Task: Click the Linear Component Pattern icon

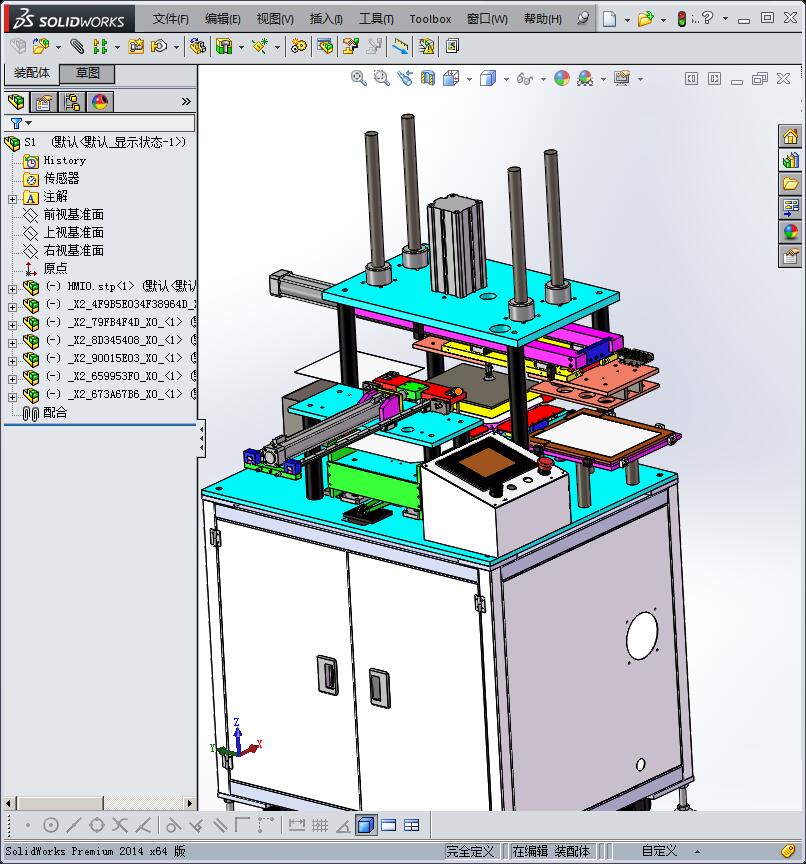Action: 100,46
